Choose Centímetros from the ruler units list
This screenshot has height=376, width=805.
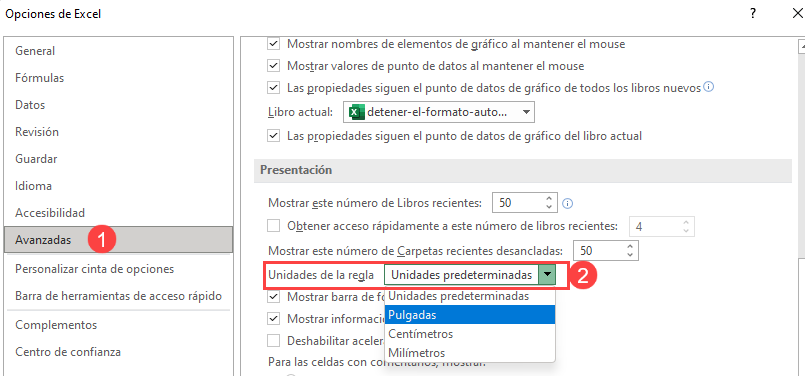[x=470, y=334]
